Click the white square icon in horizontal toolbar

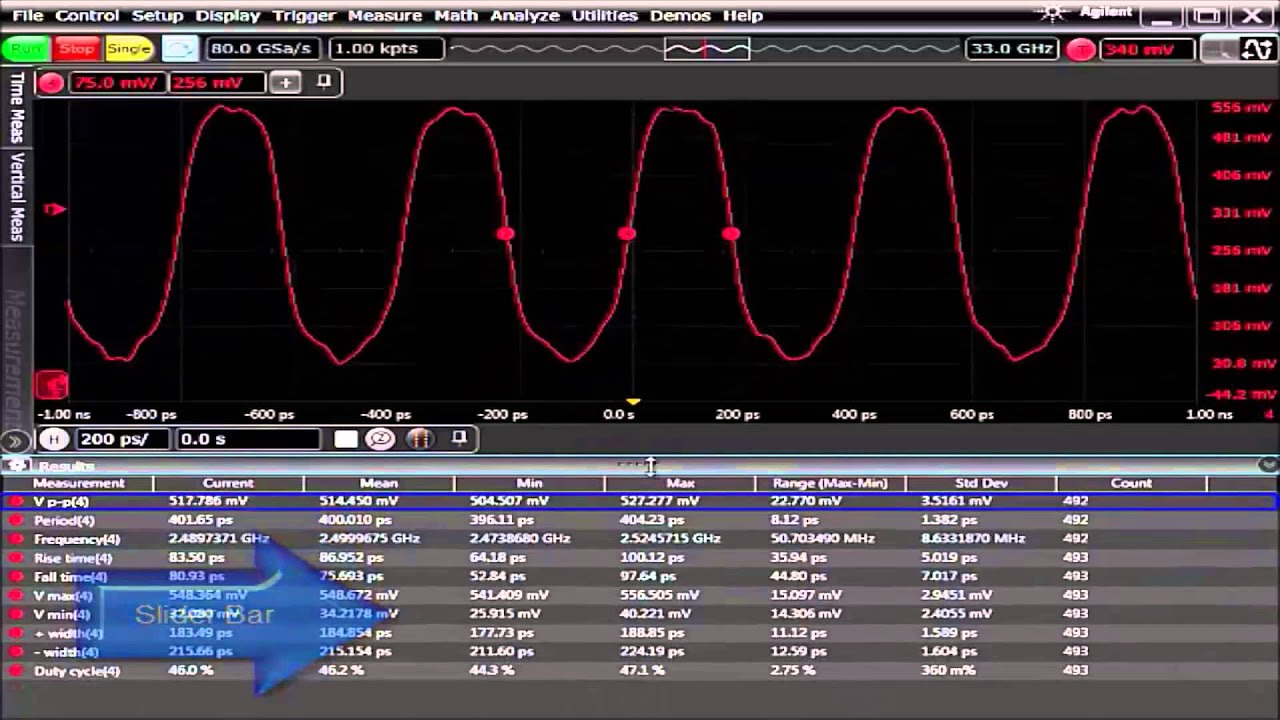point(346,439)
